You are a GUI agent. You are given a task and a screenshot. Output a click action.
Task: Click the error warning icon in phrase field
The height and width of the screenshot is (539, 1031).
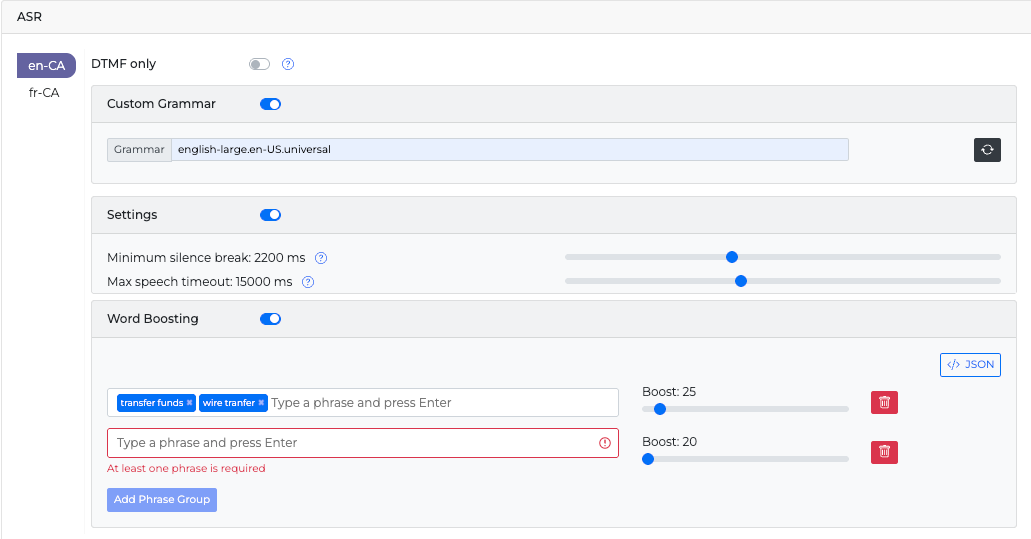pyautogui.click(x=605, y=443)
